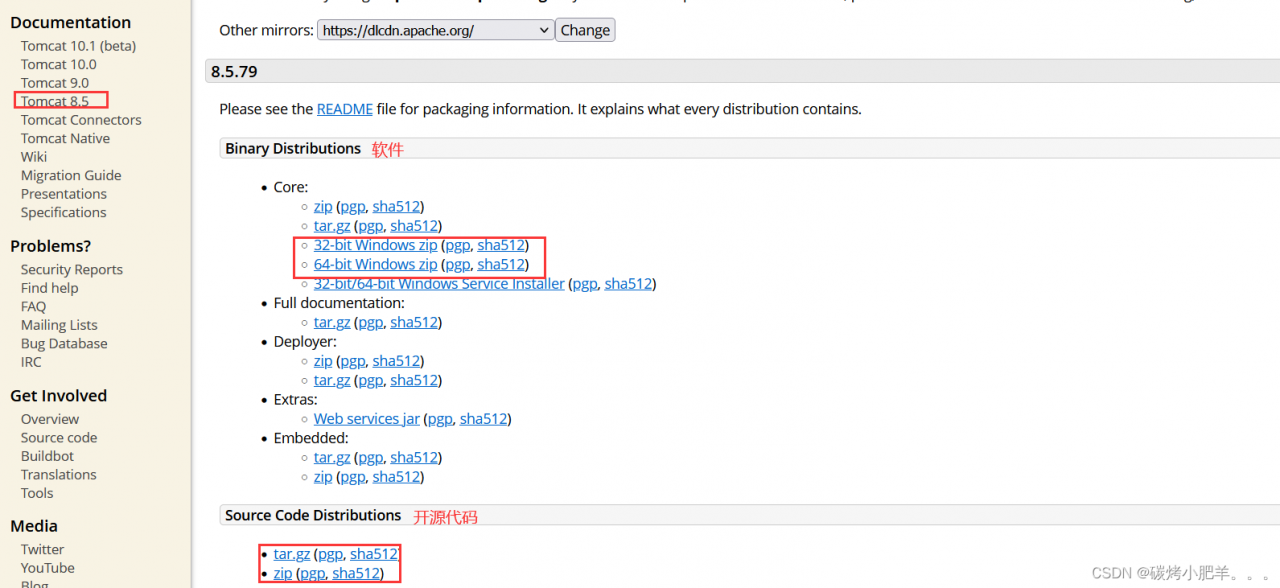Screen dimensions: 1280x588
Task: Download the 64-bit Windows zip
Action: click(375, 265)
